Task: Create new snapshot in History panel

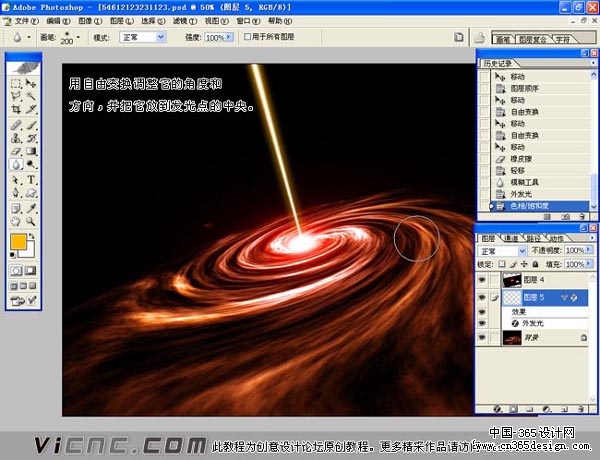Action: pos(565,217)
